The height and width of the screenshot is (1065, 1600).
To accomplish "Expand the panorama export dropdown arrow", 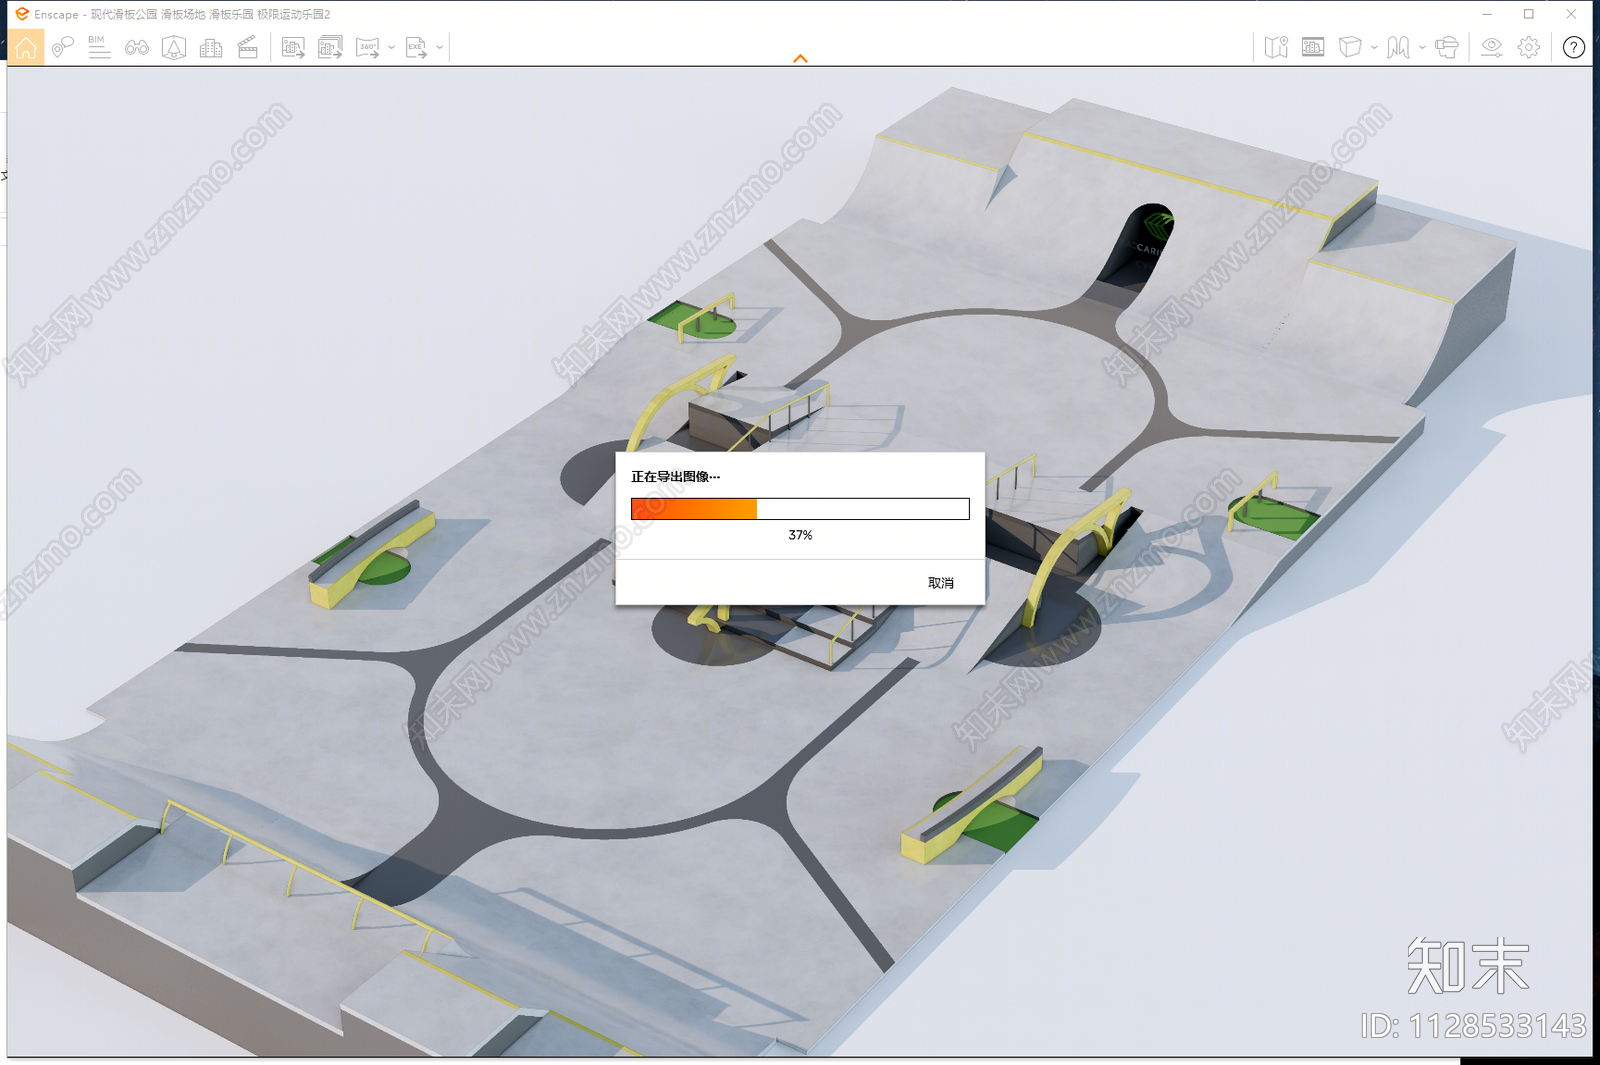I will [391, 47].
